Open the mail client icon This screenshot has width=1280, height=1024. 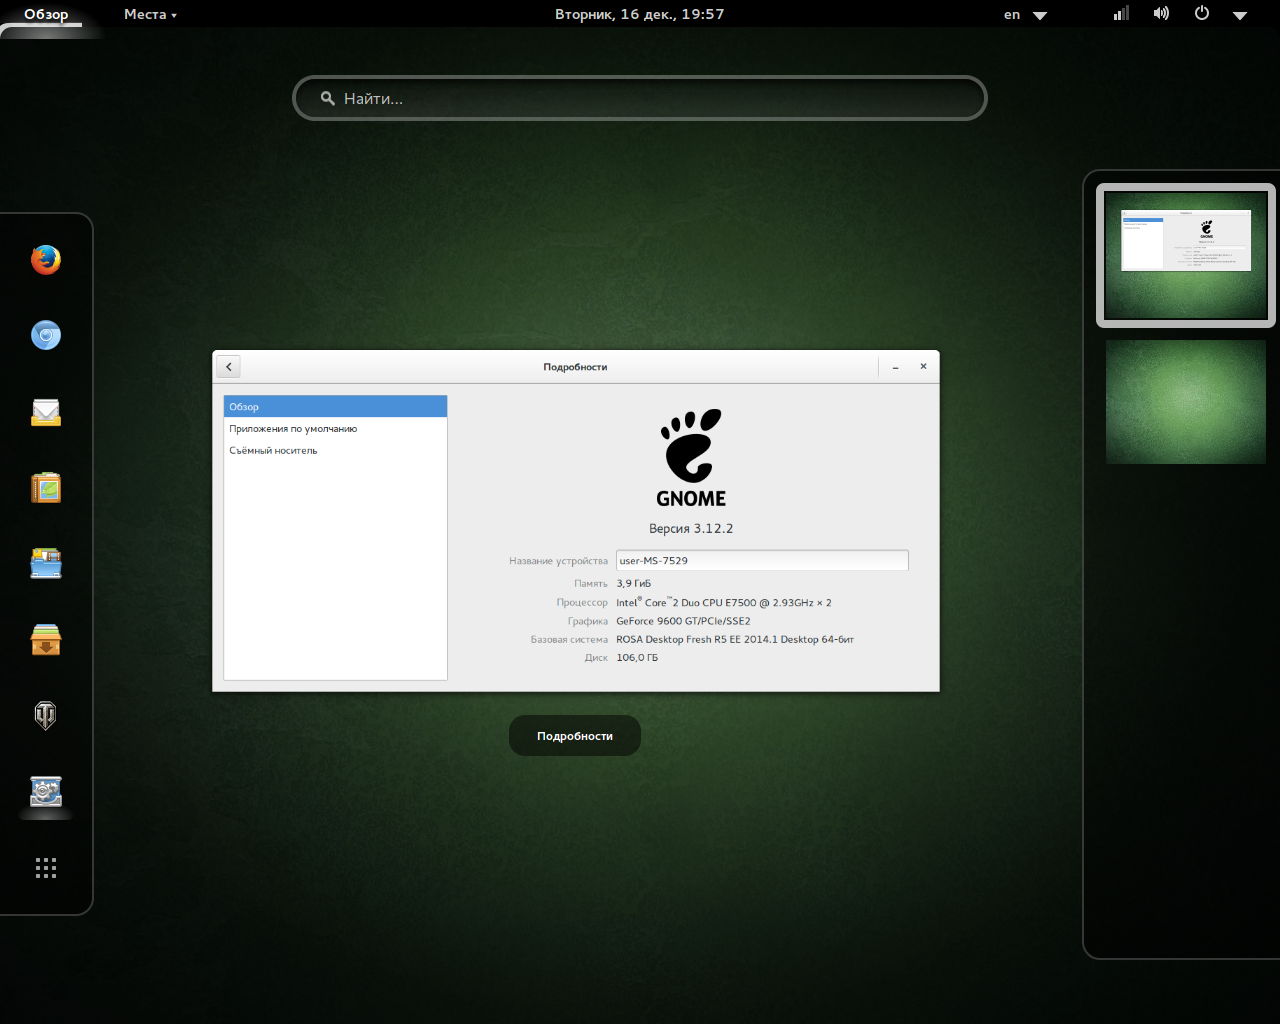point(46,412)
